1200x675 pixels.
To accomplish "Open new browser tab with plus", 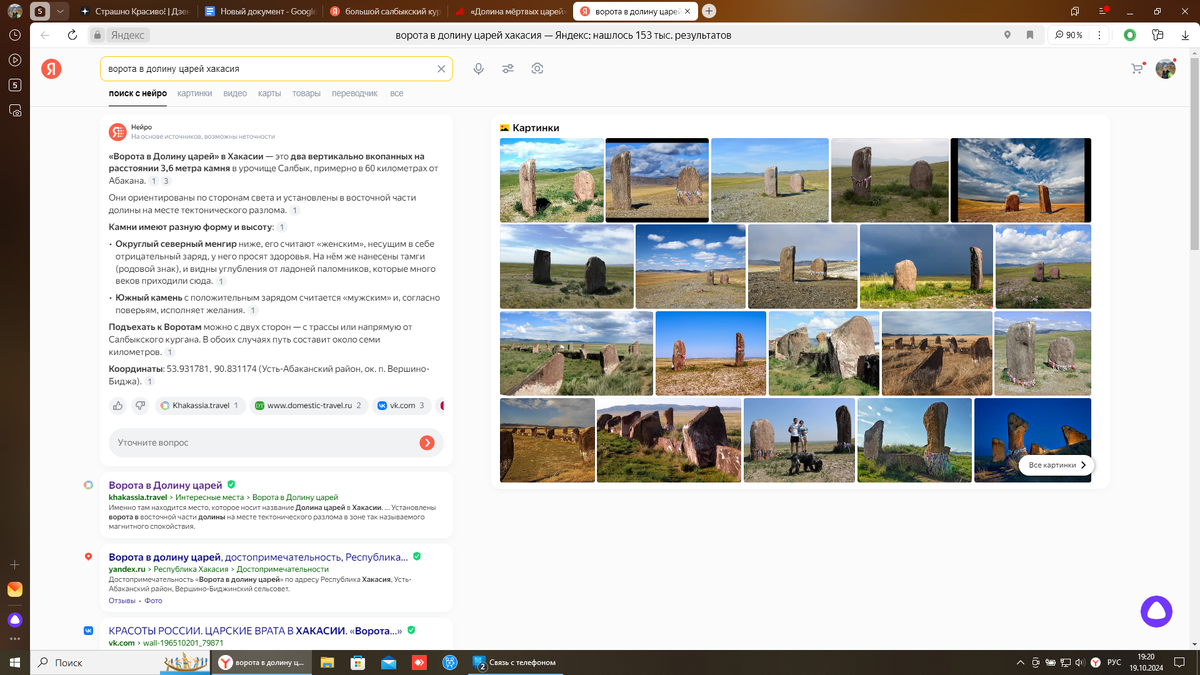I will tap(709, 11).
